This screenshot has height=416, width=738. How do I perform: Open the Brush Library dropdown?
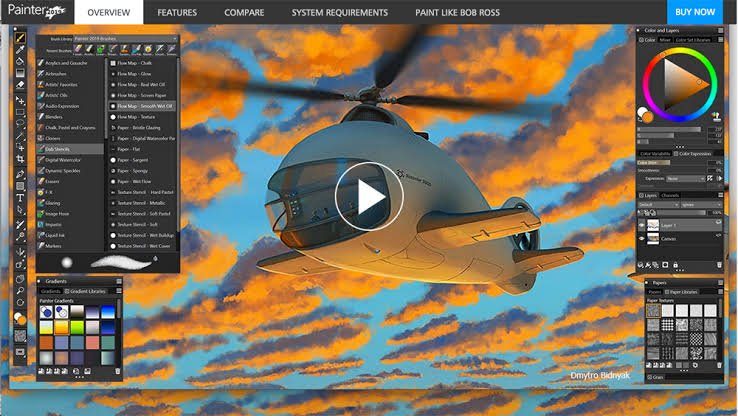(x=125, y=39)
